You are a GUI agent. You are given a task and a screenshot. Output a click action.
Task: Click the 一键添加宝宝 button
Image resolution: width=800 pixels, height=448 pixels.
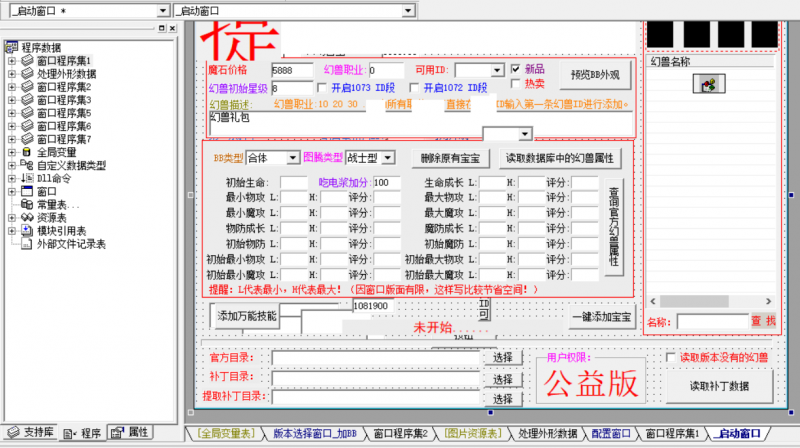[x=602, y=317]
